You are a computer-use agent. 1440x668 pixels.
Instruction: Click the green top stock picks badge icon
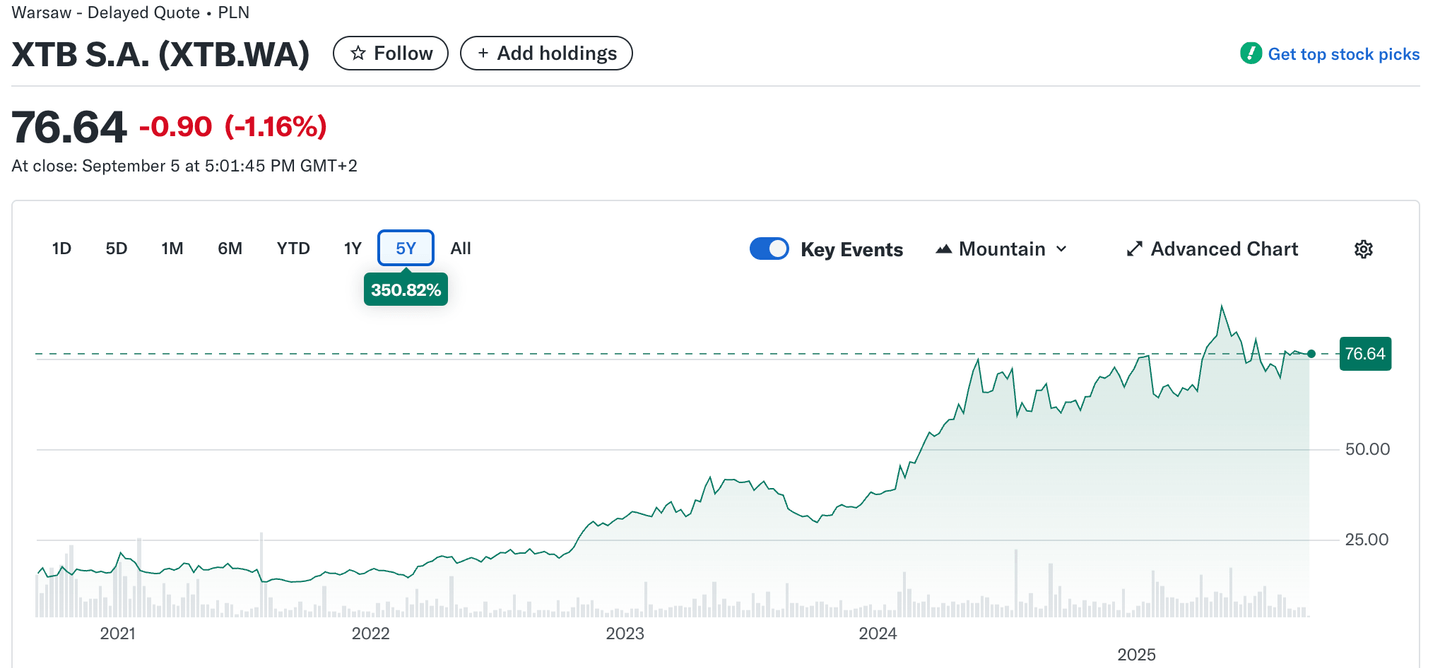coord(1250,54)
